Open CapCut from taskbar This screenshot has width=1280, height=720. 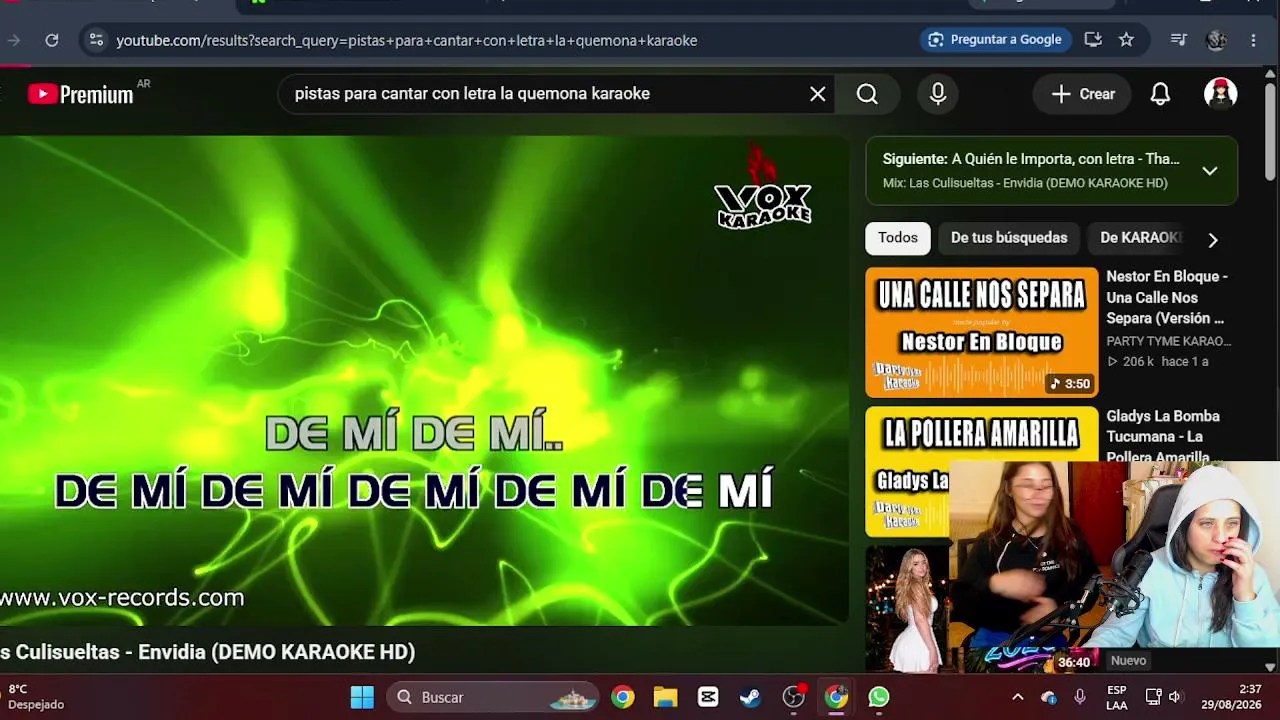[x=708, y=697]
